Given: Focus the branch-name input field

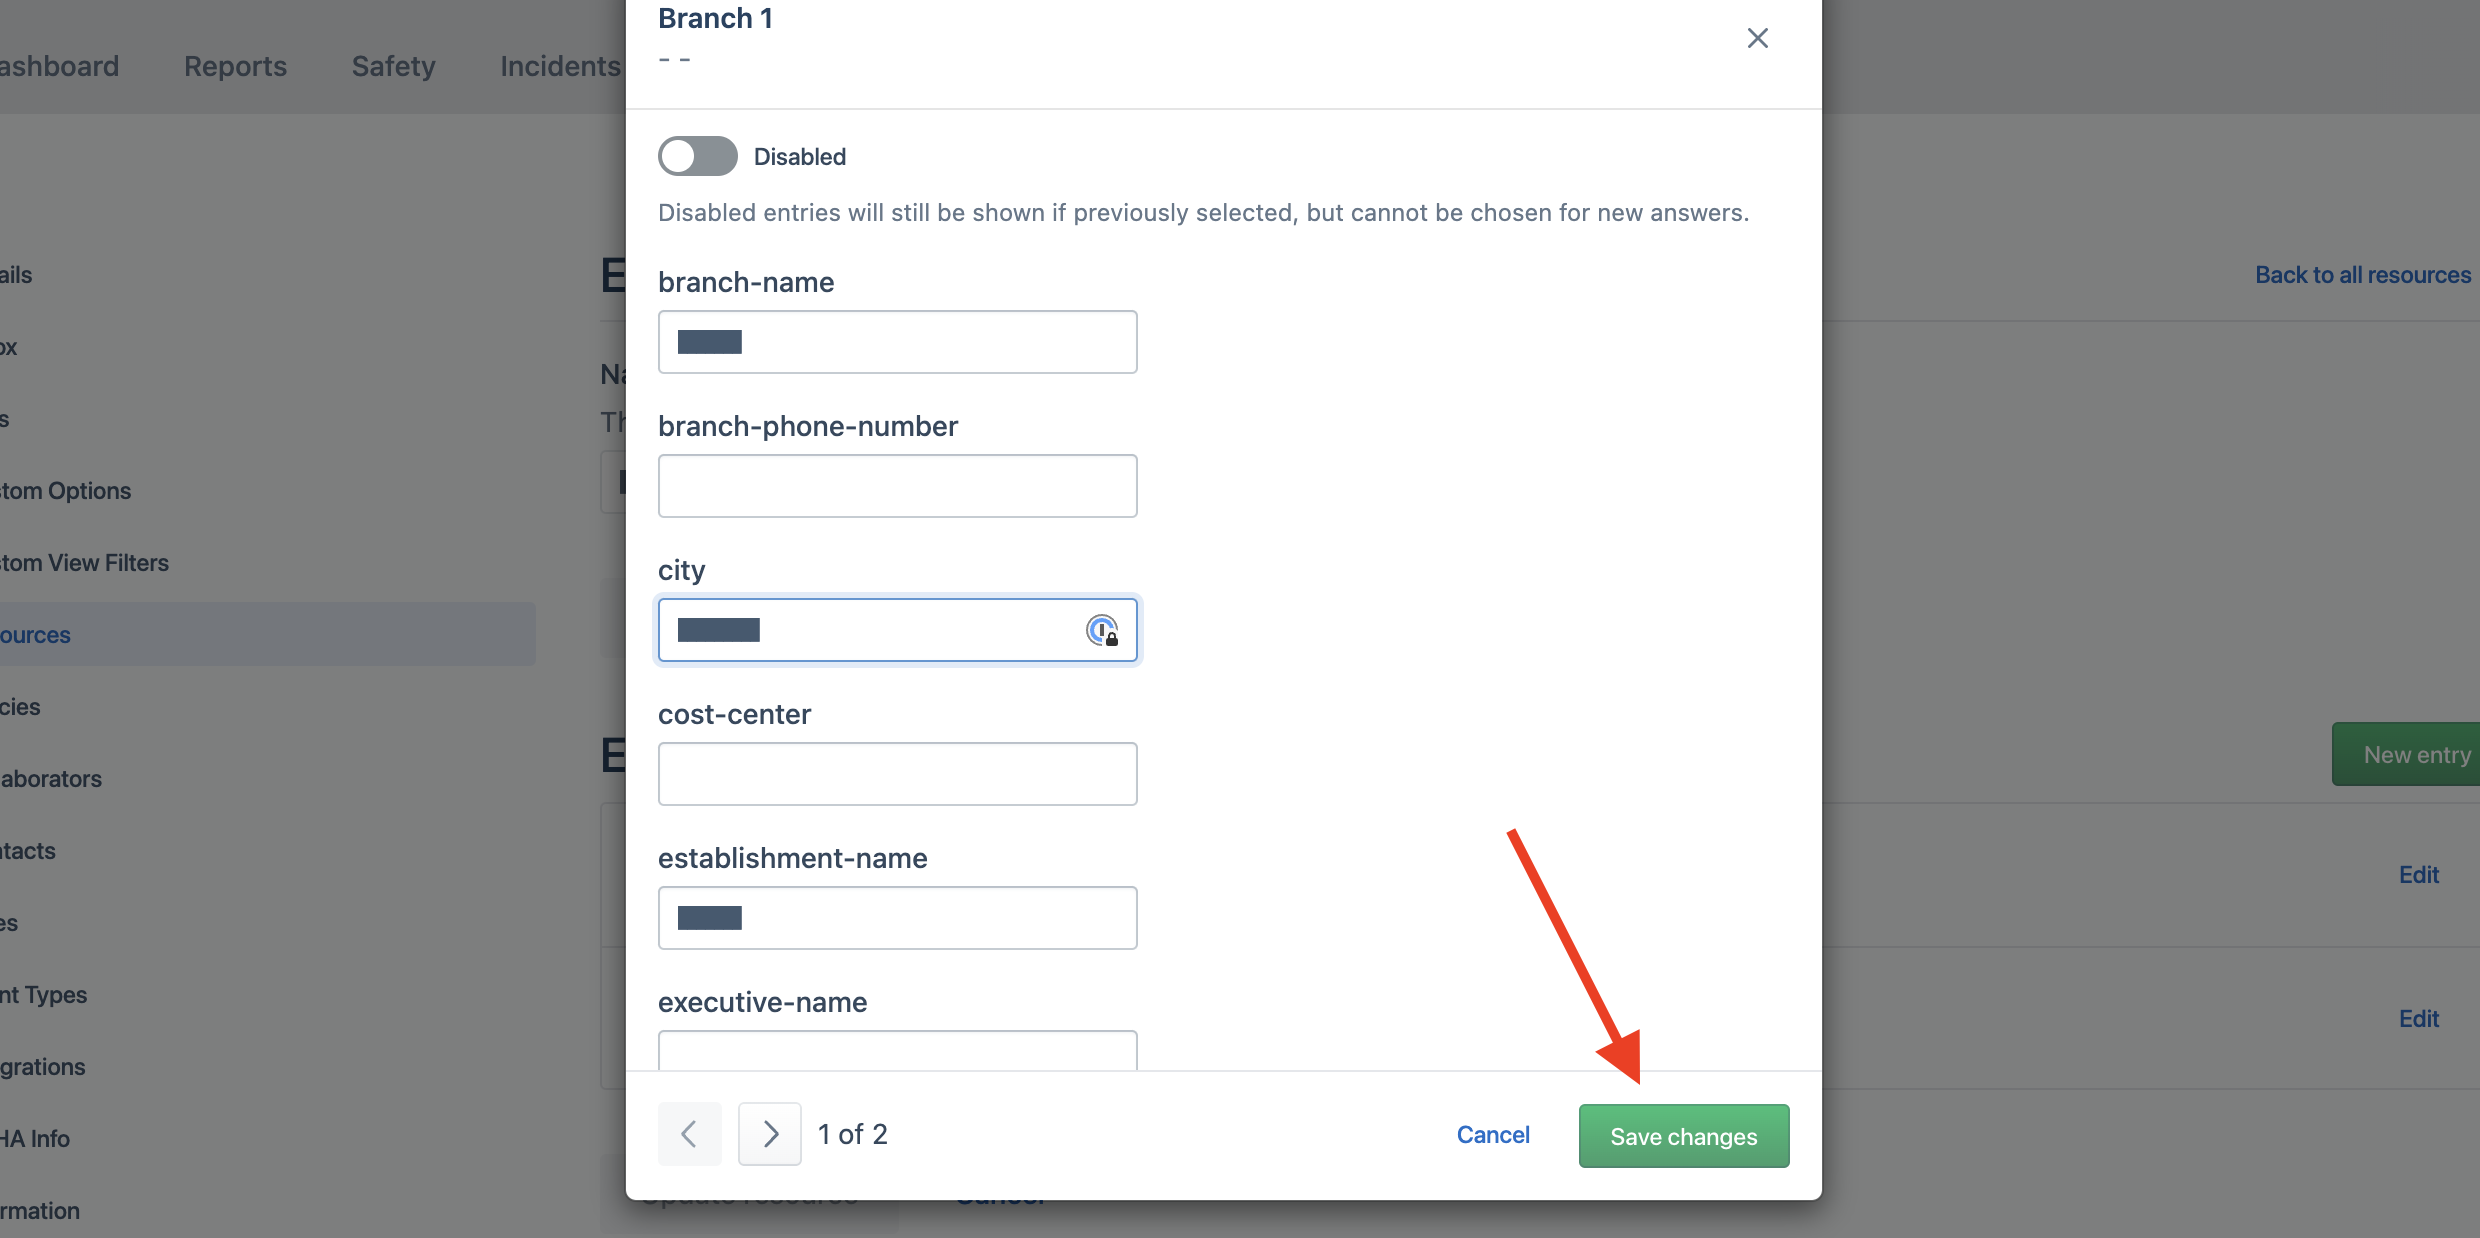Looking at the screenshot, I should coord(898,342).
